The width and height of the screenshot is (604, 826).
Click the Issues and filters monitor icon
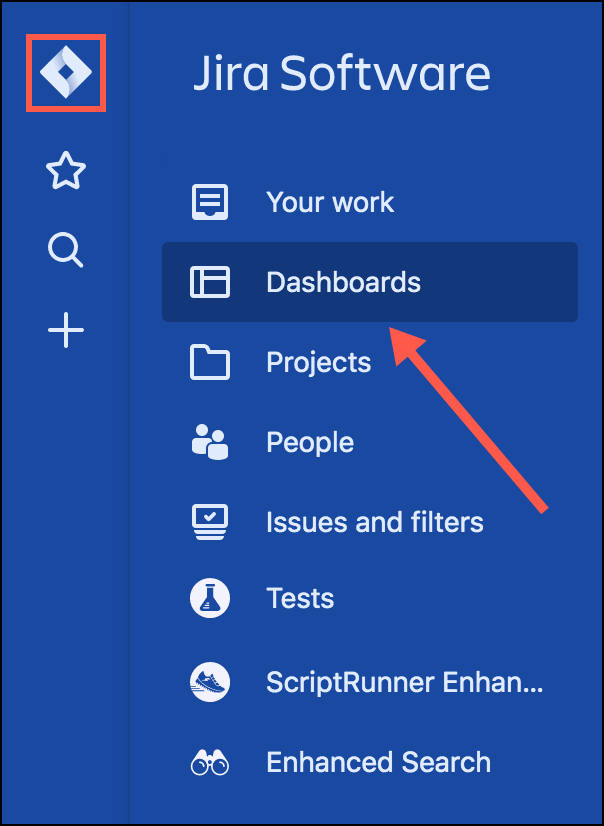210,521
